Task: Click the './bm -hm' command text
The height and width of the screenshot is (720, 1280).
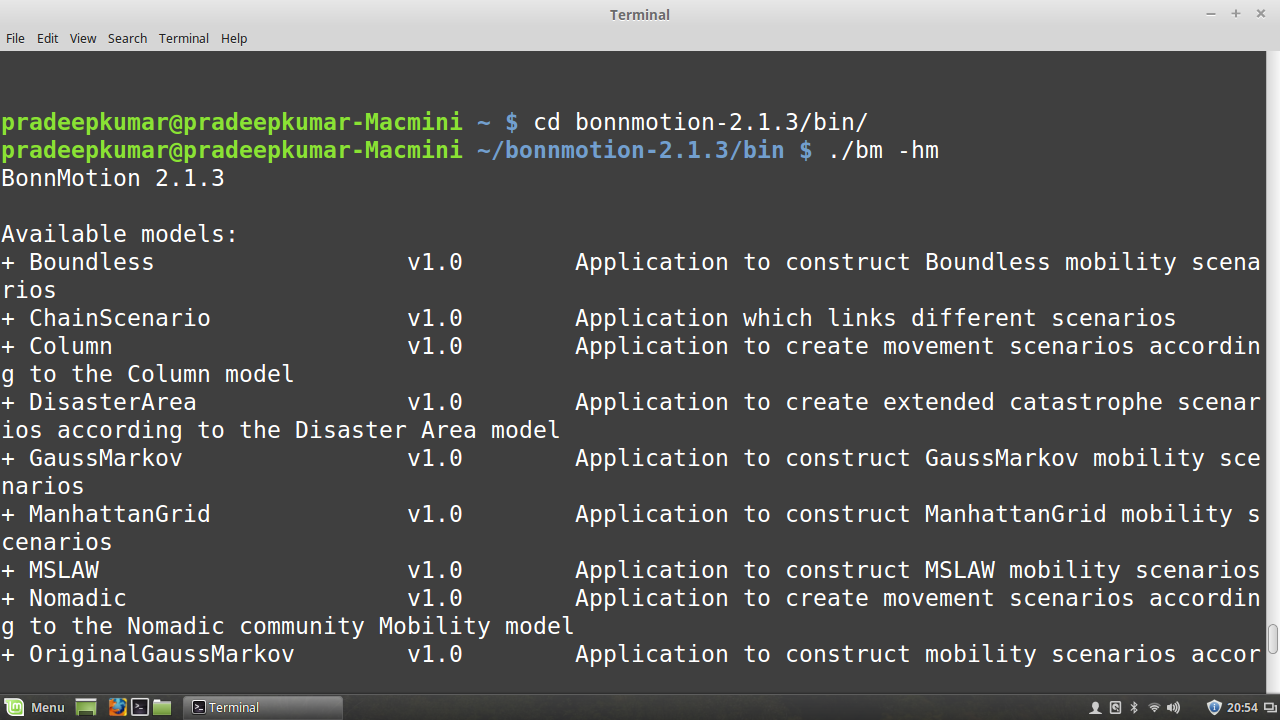Action: coord(883,150)
